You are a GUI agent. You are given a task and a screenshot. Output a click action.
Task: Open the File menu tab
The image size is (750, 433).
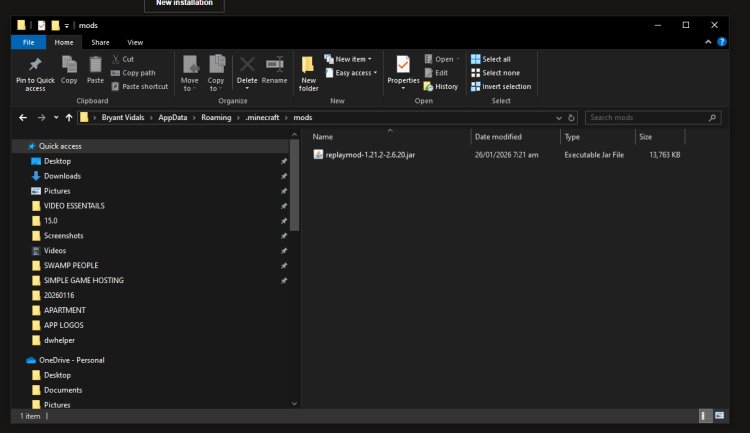(28, 42)
